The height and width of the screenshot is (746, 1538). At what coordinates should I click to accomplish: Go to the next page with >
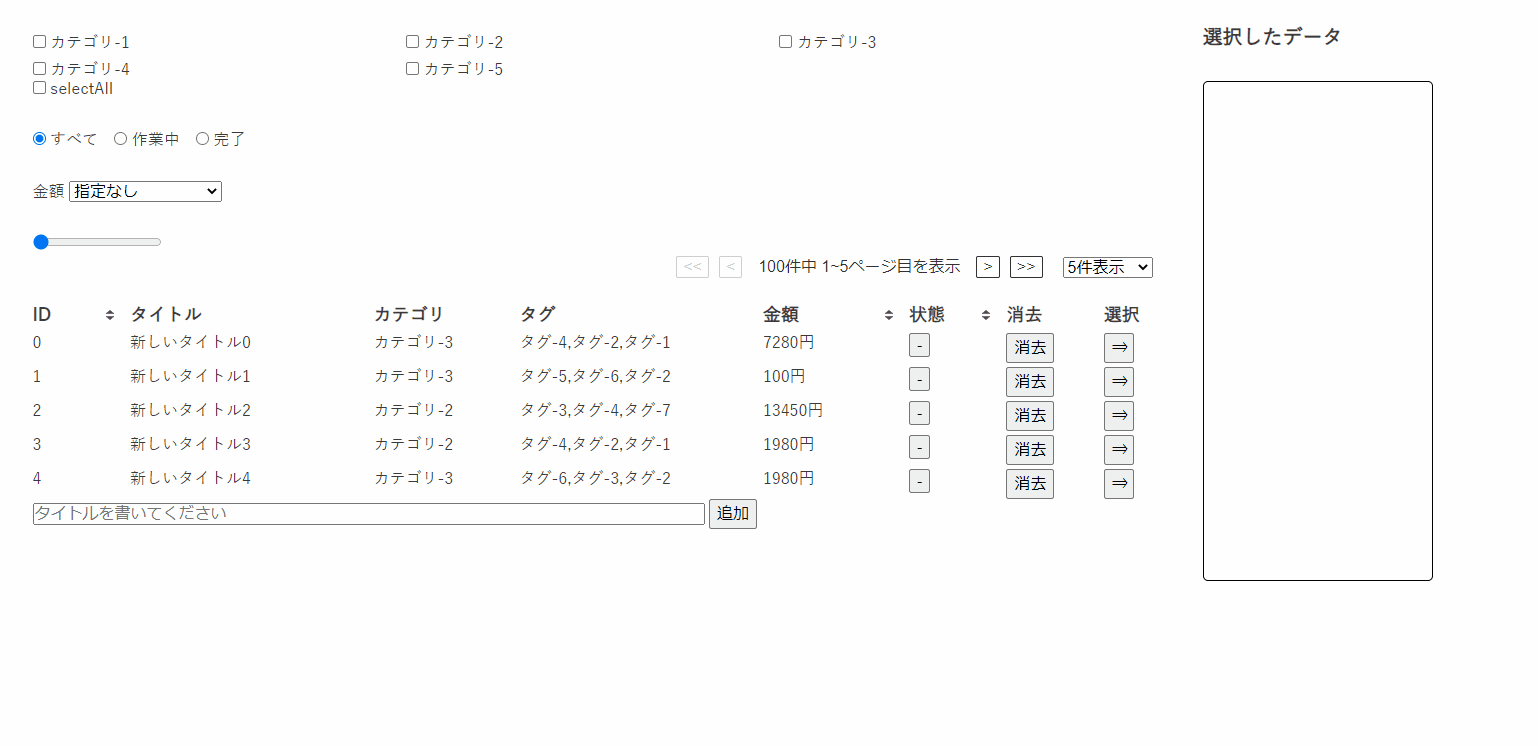988,267
